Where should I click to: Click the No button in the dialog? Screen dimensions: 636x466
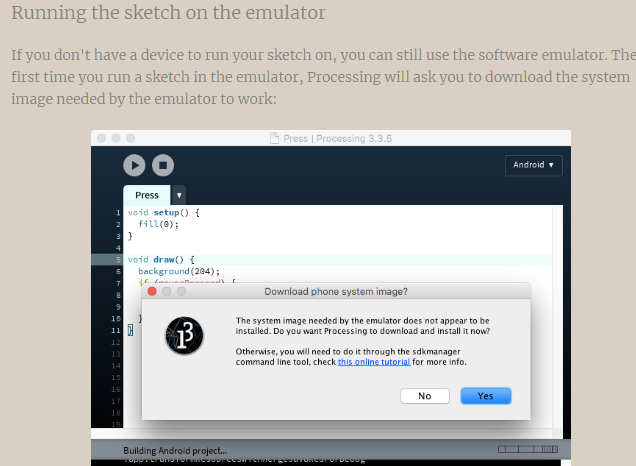click(425, 396)
